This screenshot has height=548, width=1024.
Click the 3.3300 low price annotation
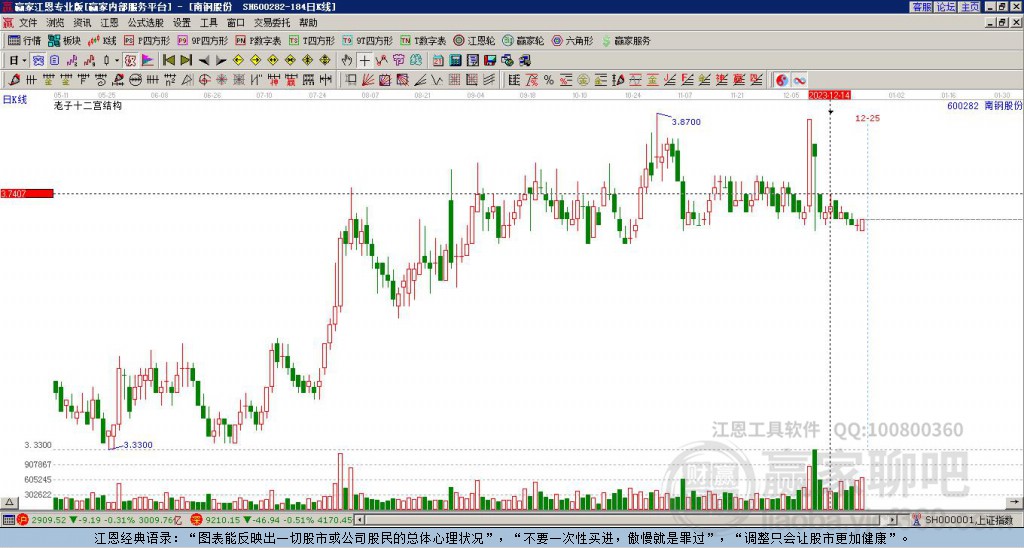138,445
